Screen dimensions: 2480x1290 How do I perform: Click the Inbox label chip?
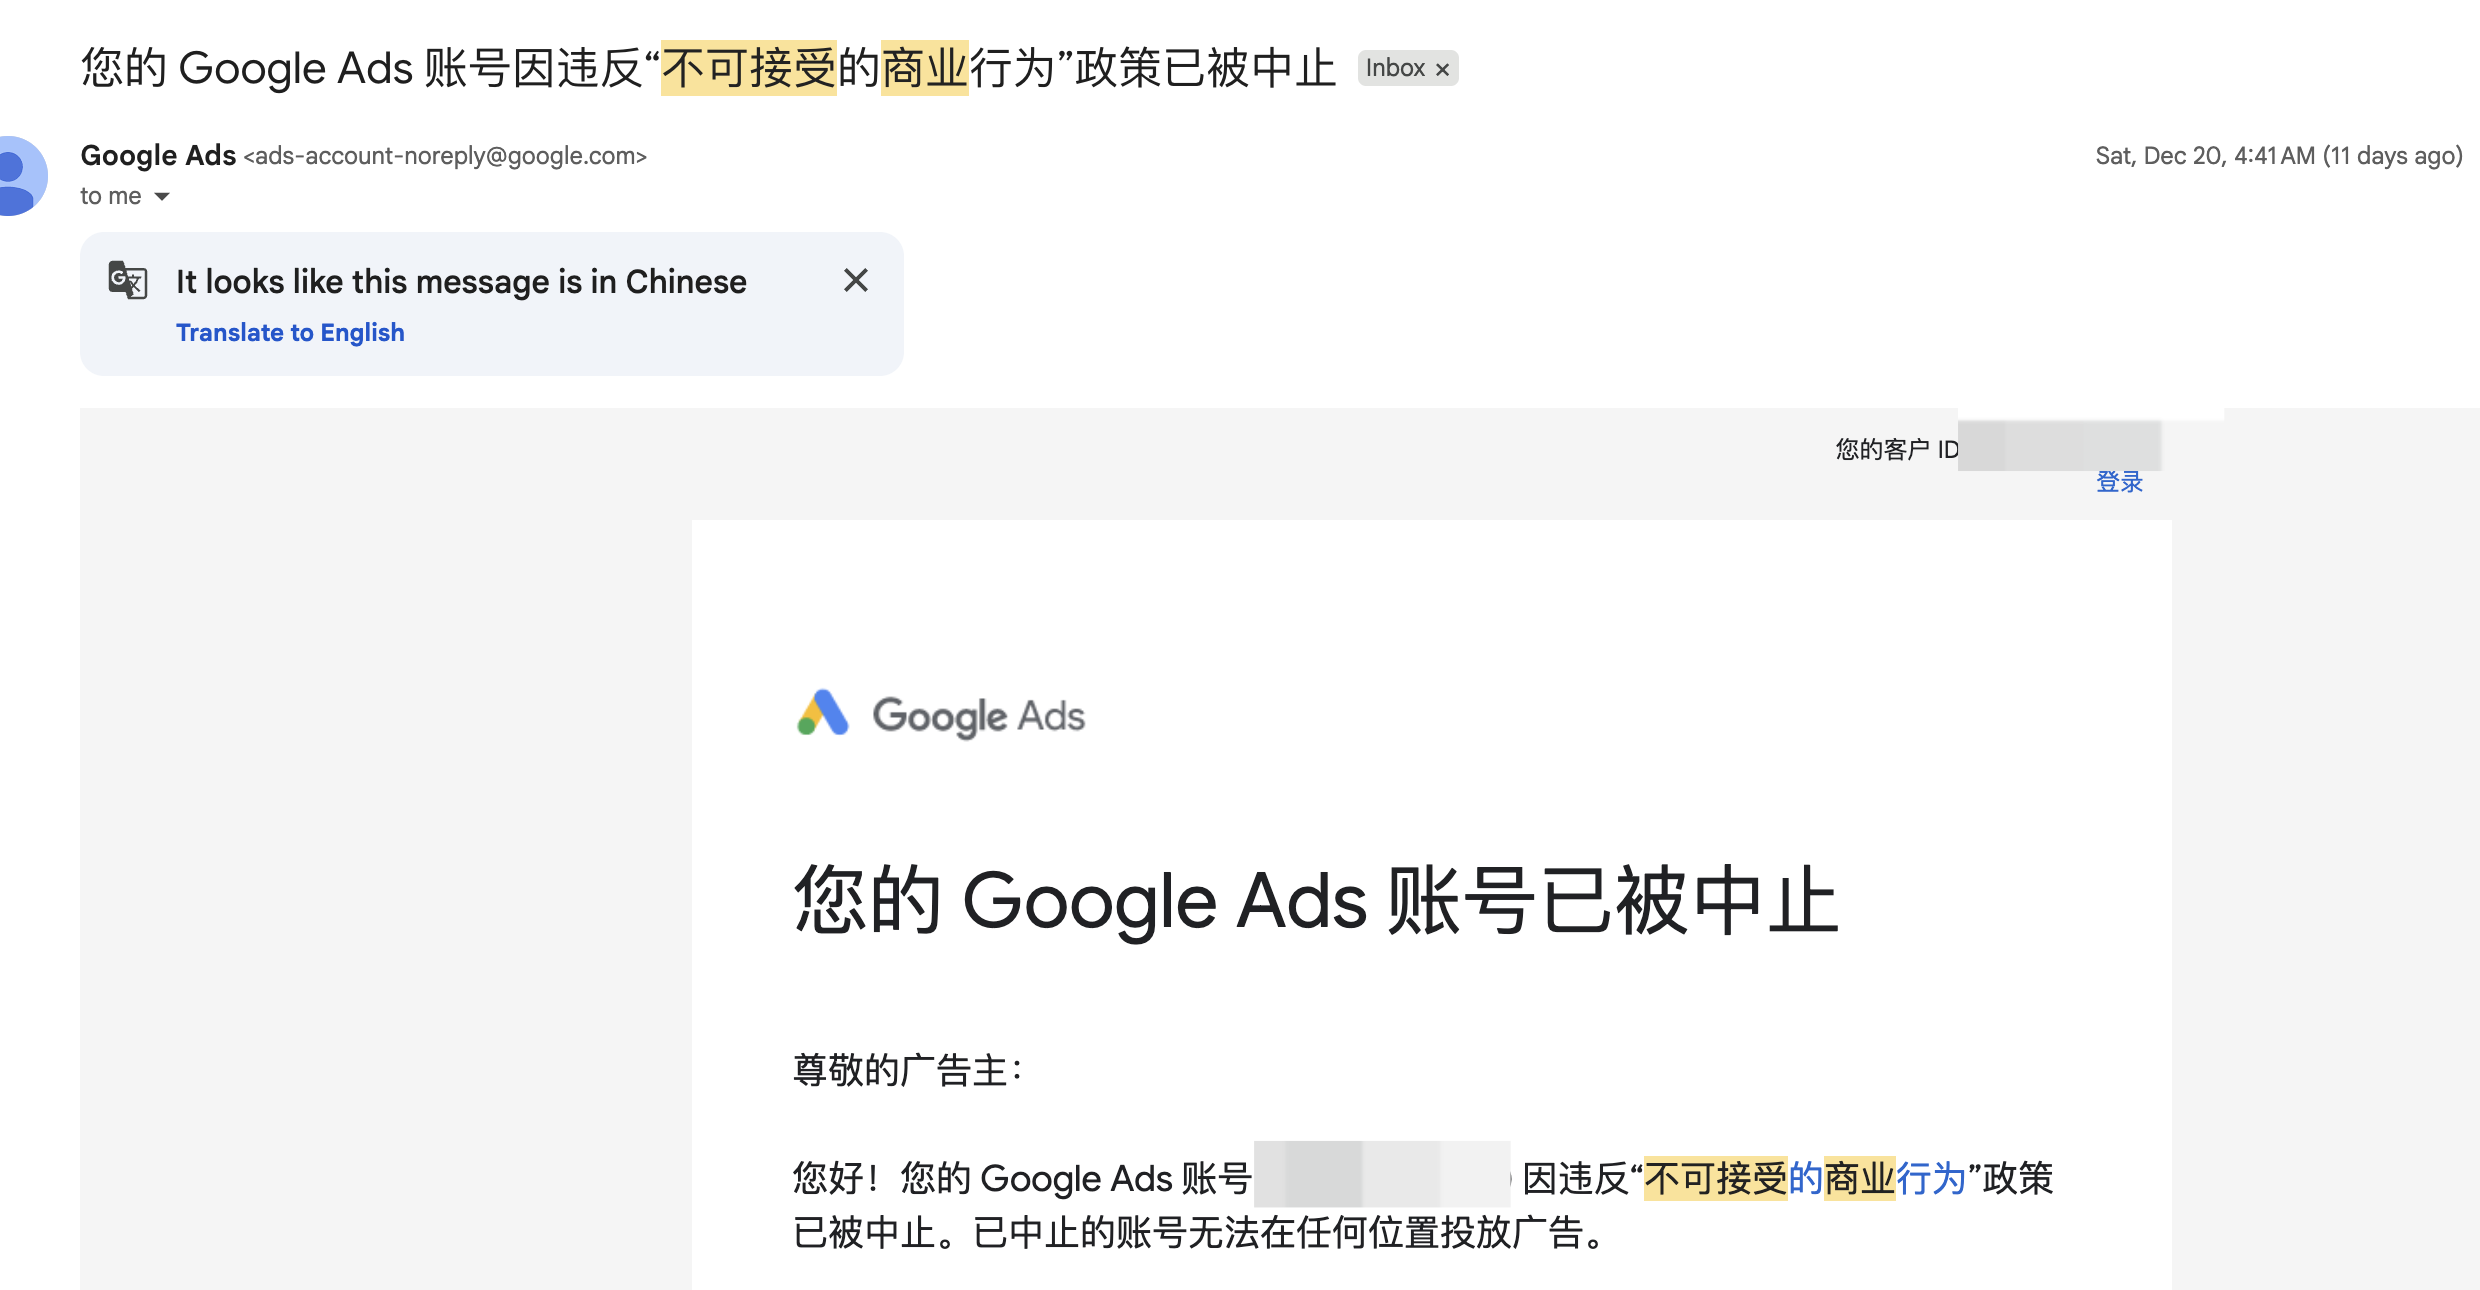tap(1394, 68)
